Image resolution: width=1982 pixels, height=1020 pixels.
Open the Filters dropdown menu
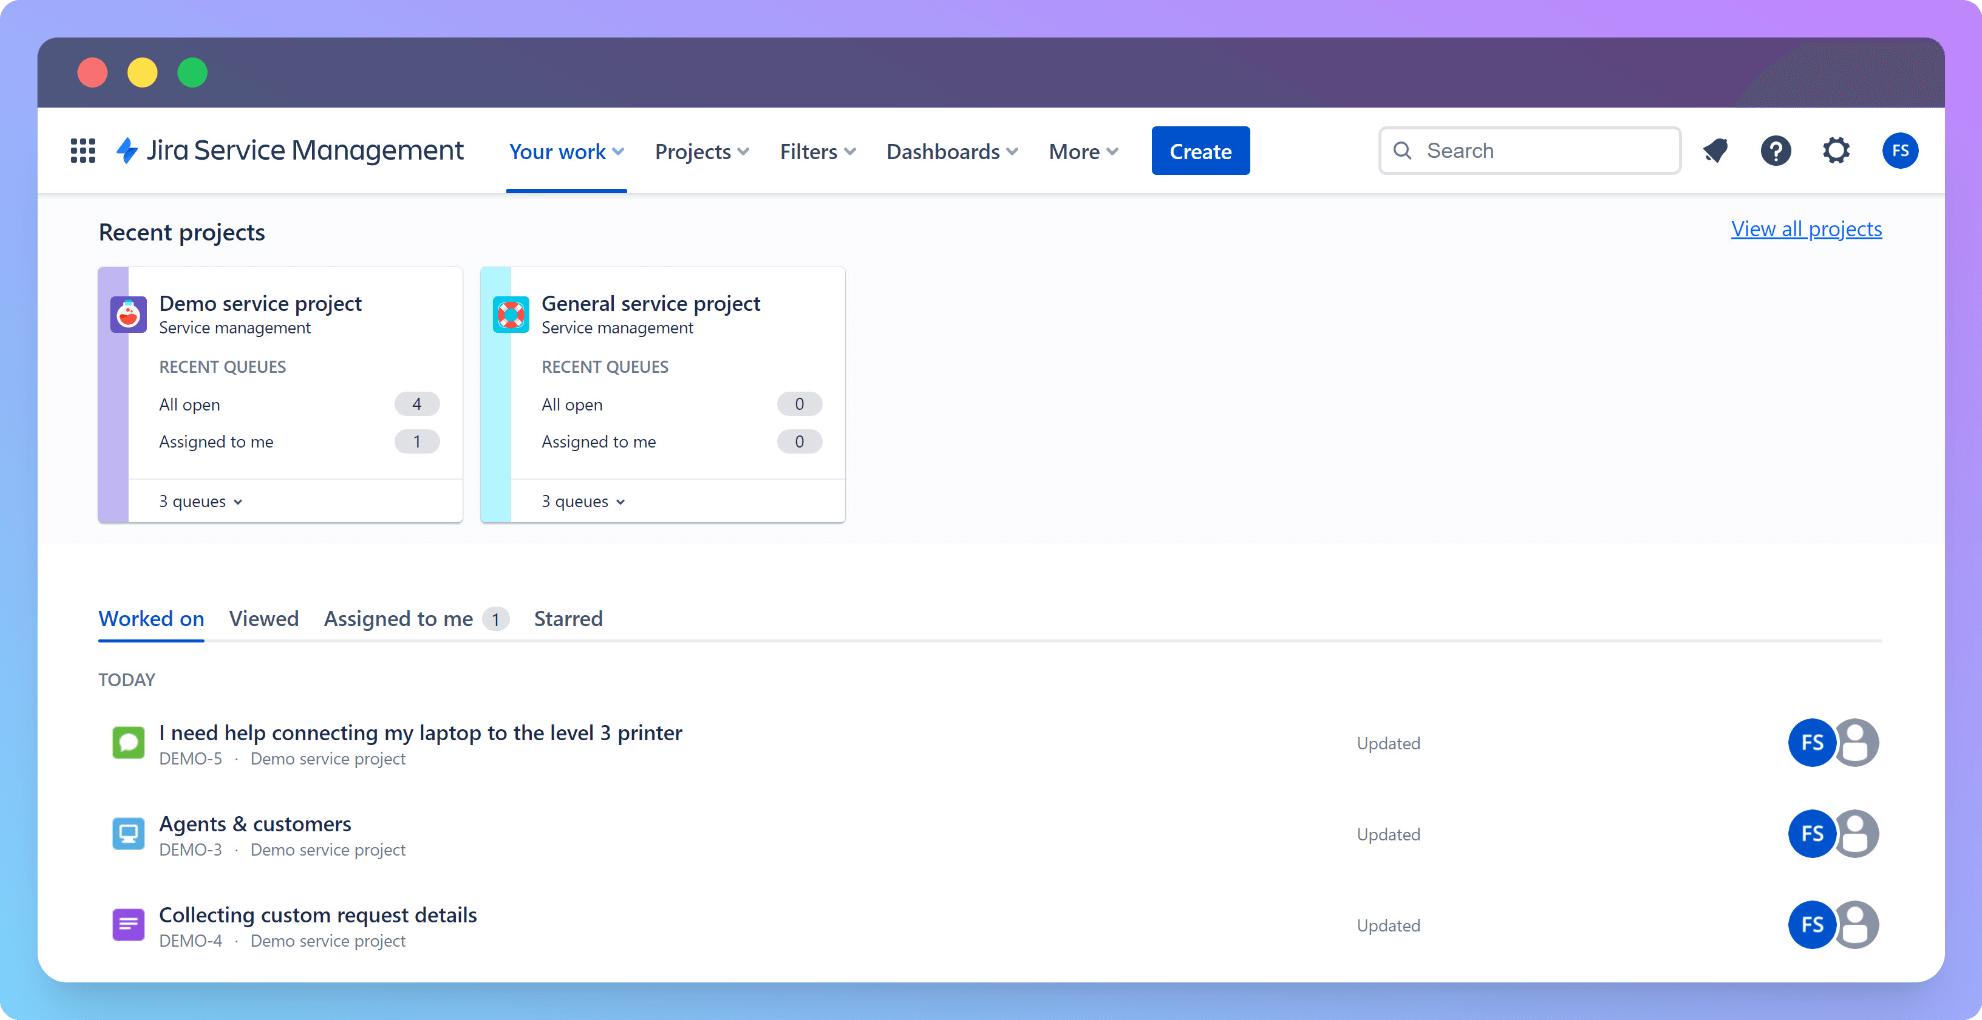pos(818,152)
